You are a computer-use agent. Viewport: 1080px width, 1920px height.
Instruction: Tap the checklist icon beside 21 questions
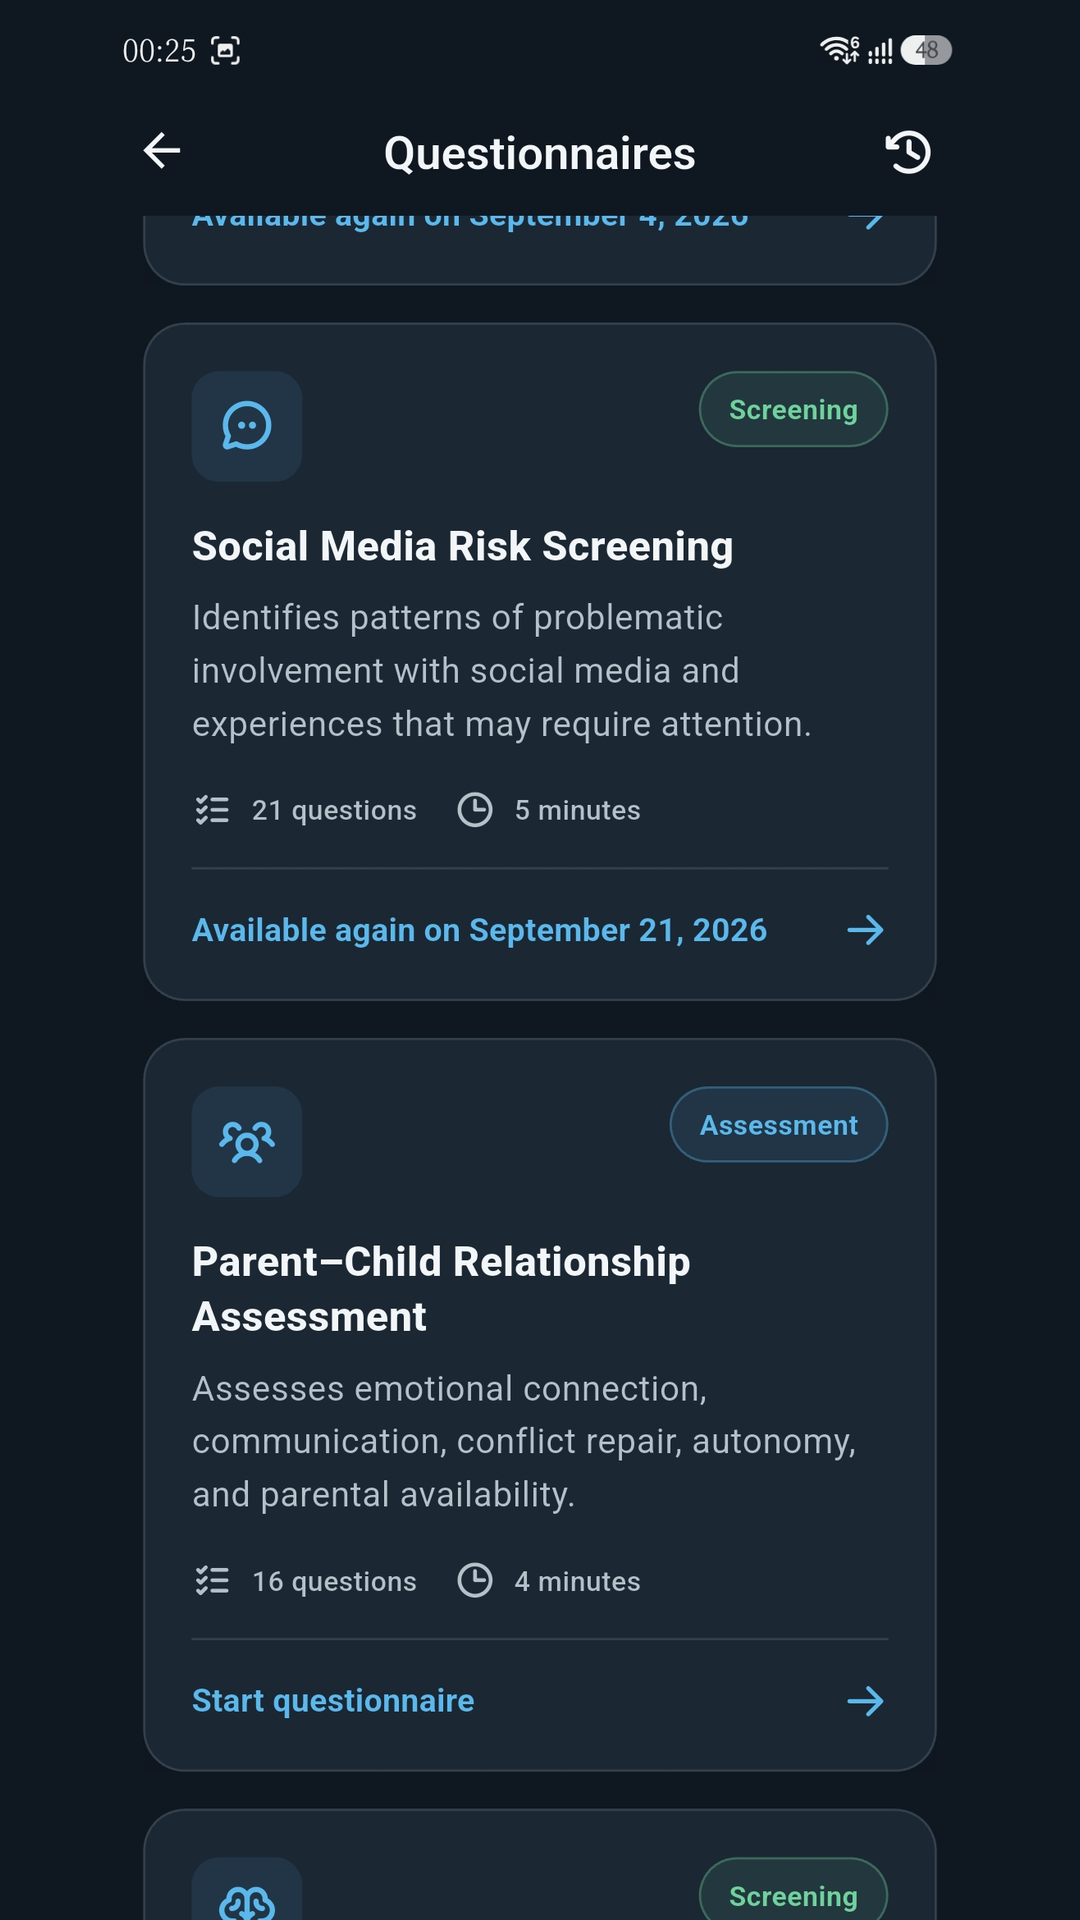click(x=212, y=810)
